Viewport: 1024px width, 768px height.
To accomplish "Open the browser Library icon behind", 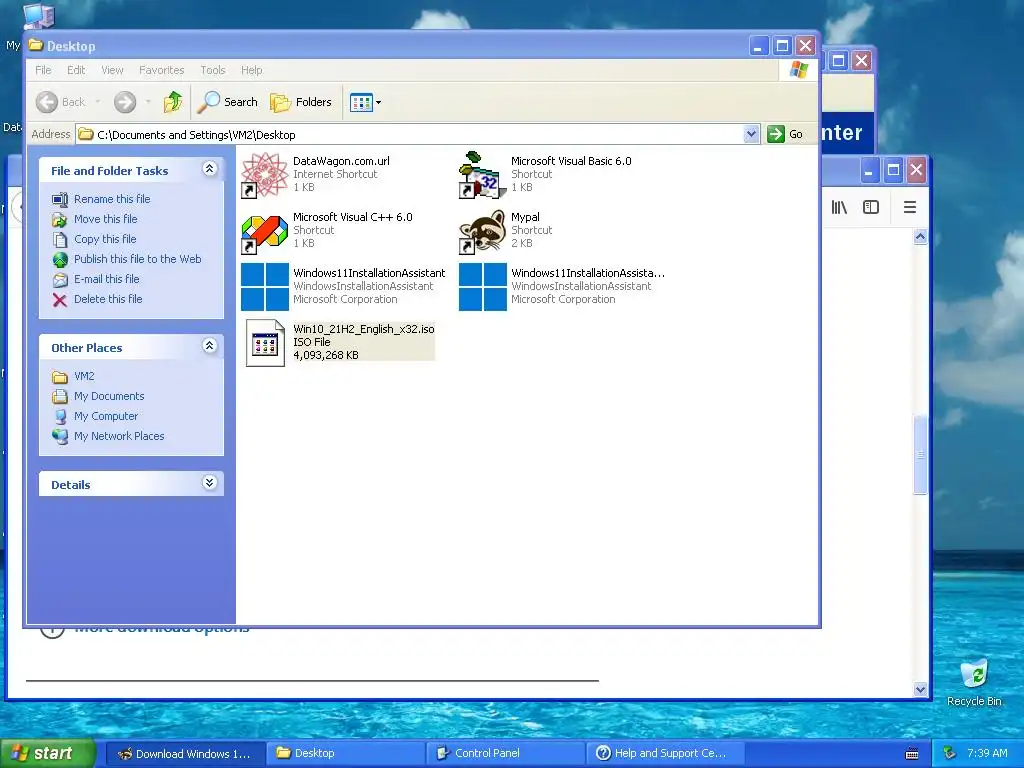I will (x=839, y=208).
